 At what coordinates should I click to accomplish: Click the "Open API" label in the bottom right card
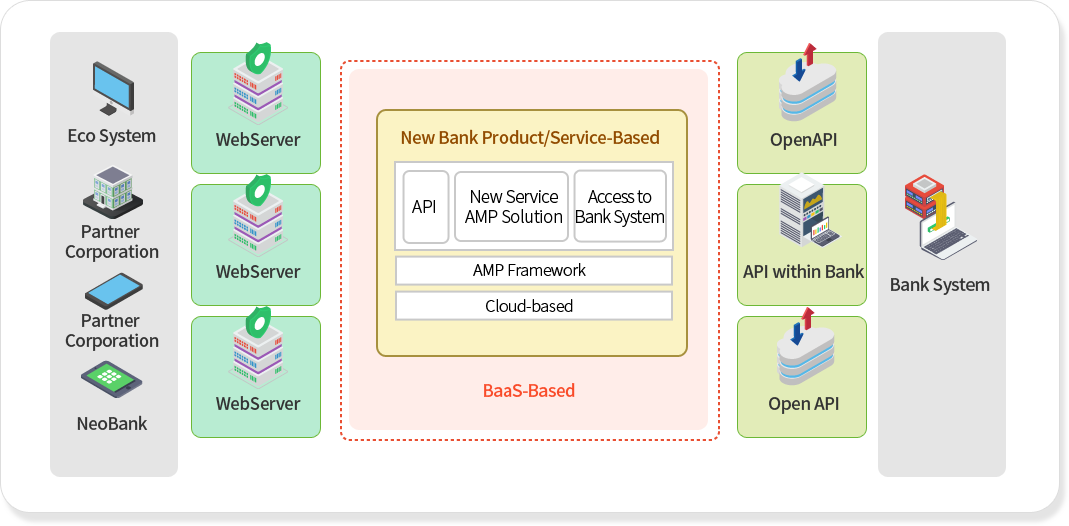click(x=803, y=404)
